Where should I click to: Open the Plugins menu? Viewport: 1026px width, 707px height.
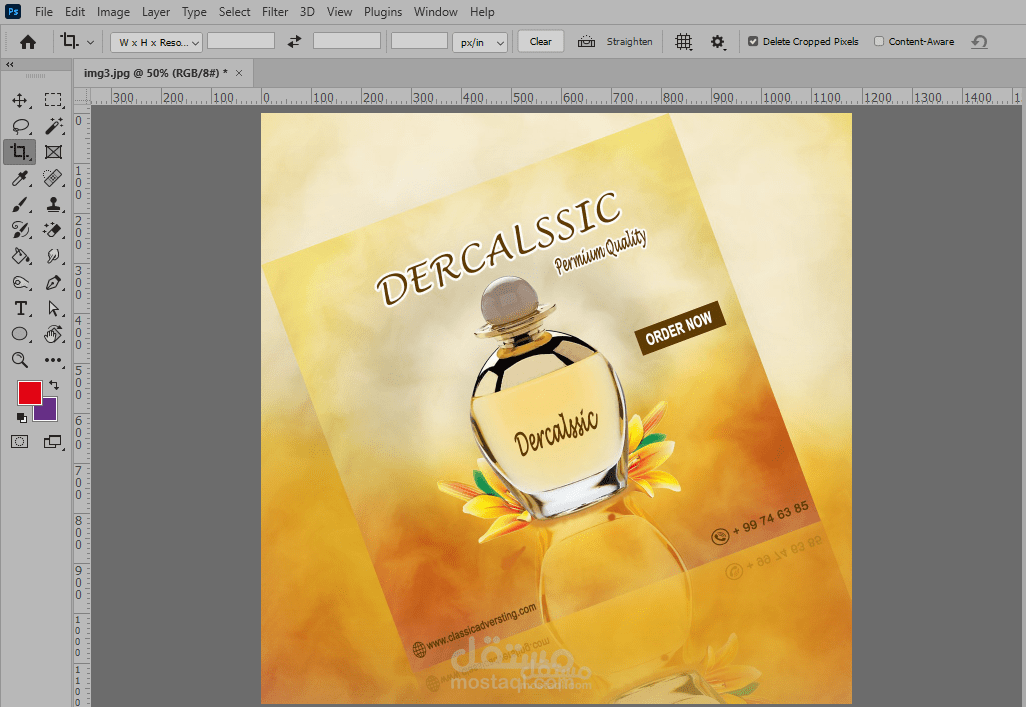pyautogui.click(x=383, y=12)
